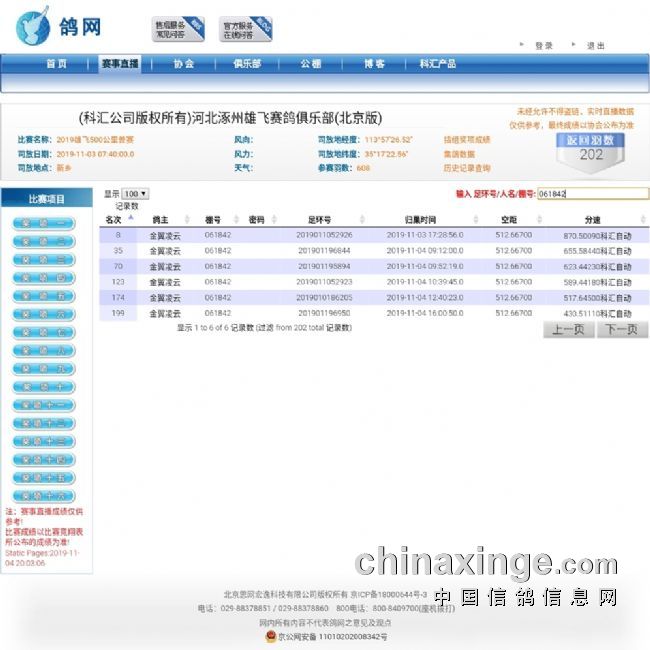Go to next page with 下一页
The width and height of the screenshot is (650, 650).
click(622, 329)
